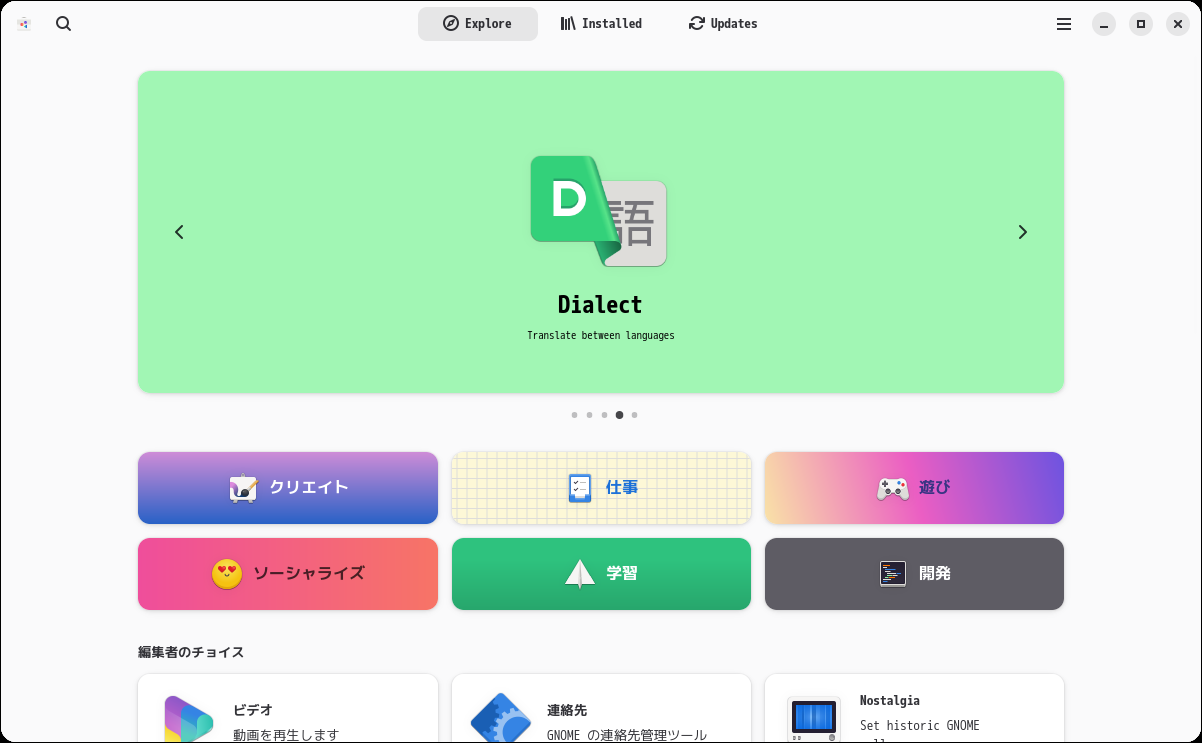Open the ソーシャライズ category

288,574
